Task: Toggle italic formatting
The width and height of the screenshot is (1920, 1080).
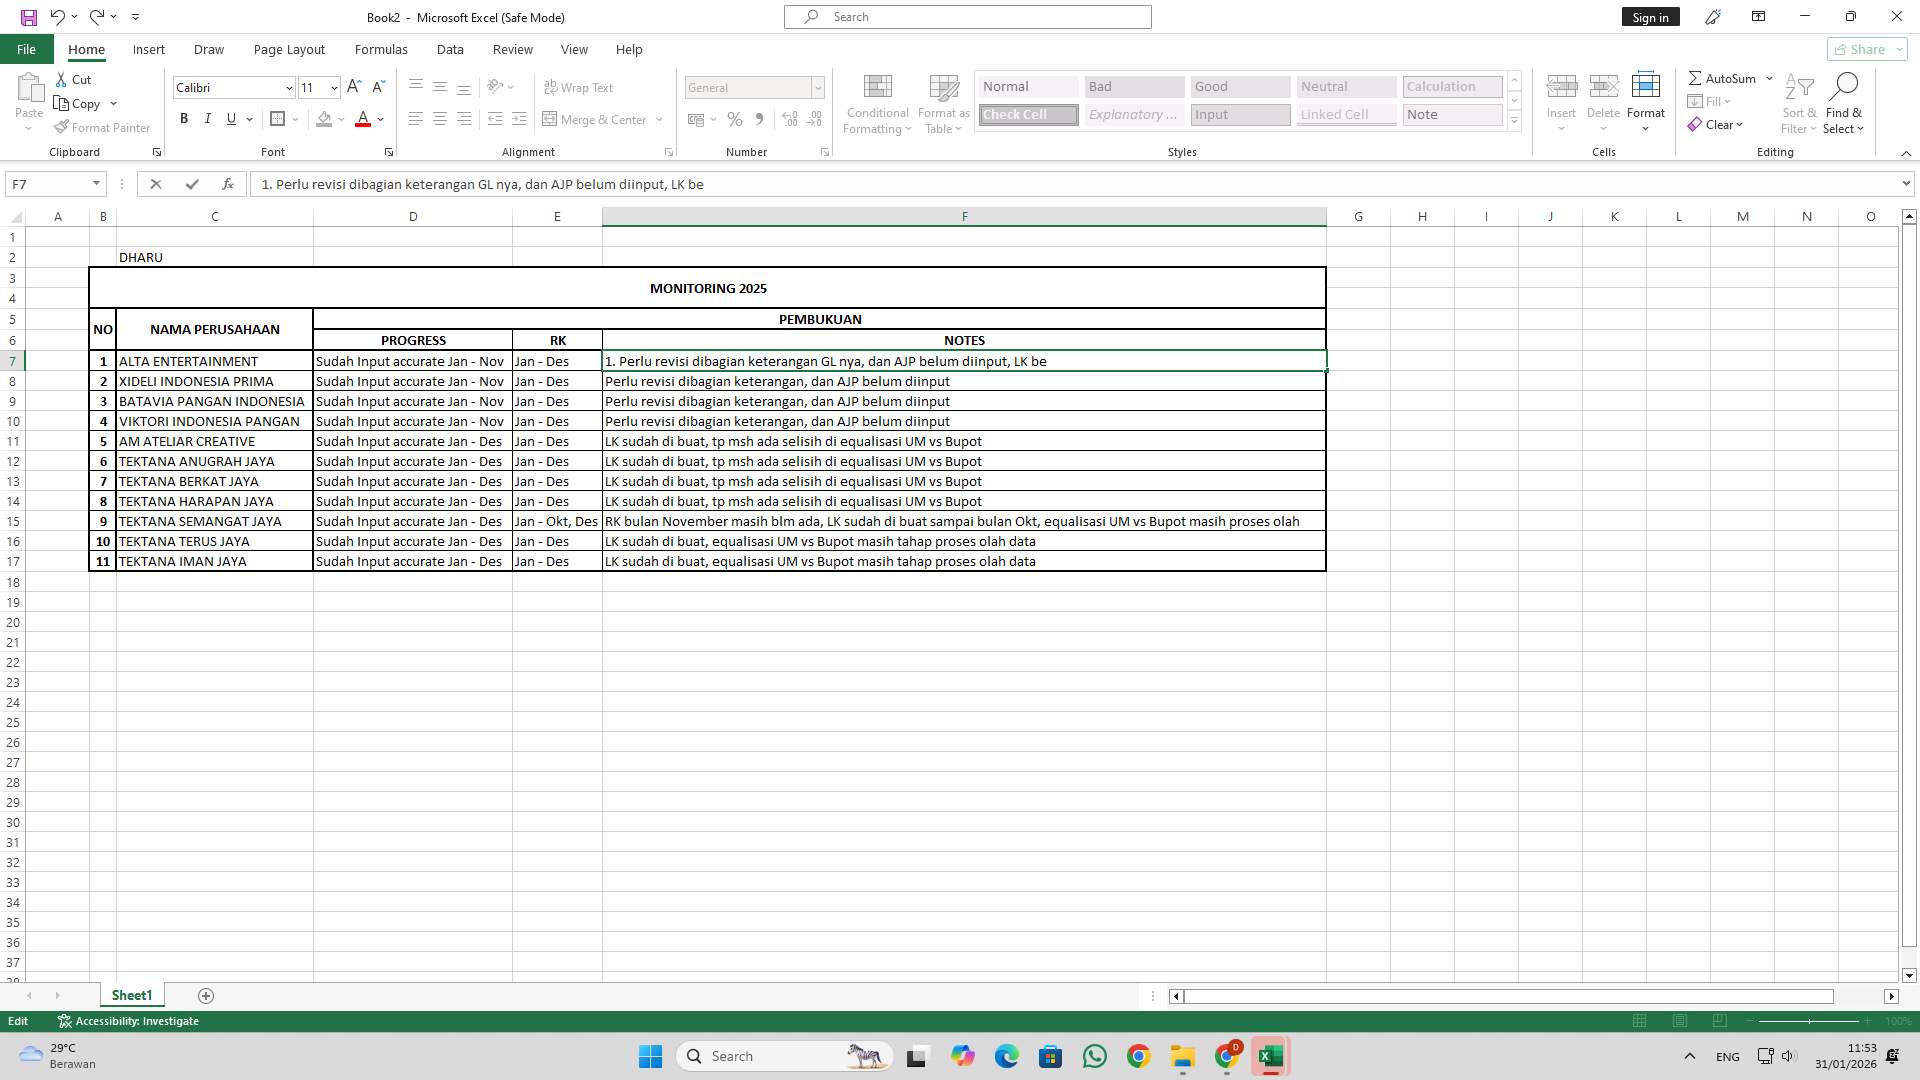Action: click(x=208, y=118)
